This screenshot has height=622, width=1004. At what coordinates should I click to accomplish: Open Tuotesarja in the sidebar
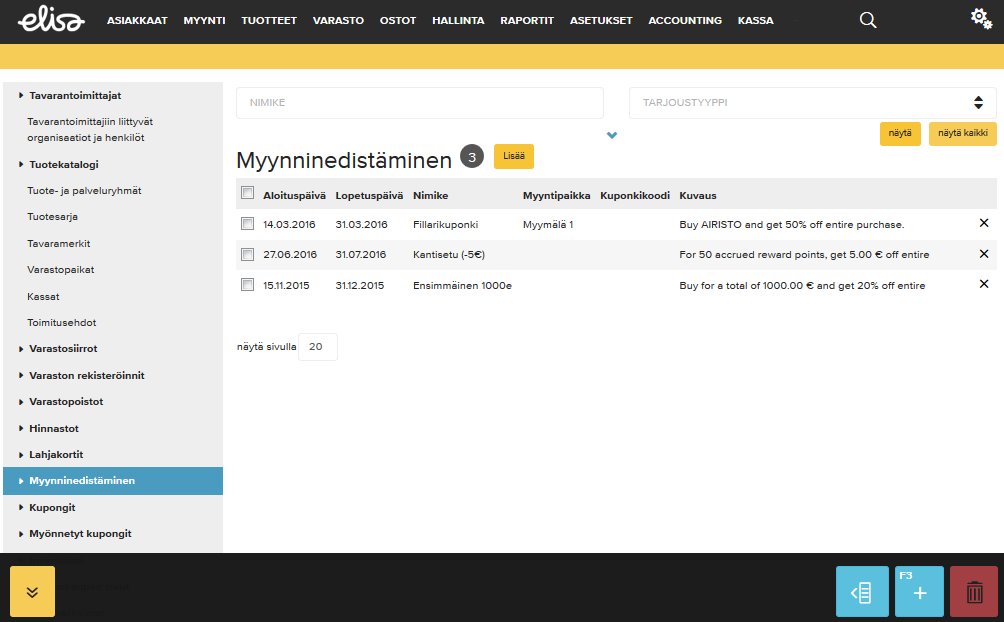[x=53, y=217]
